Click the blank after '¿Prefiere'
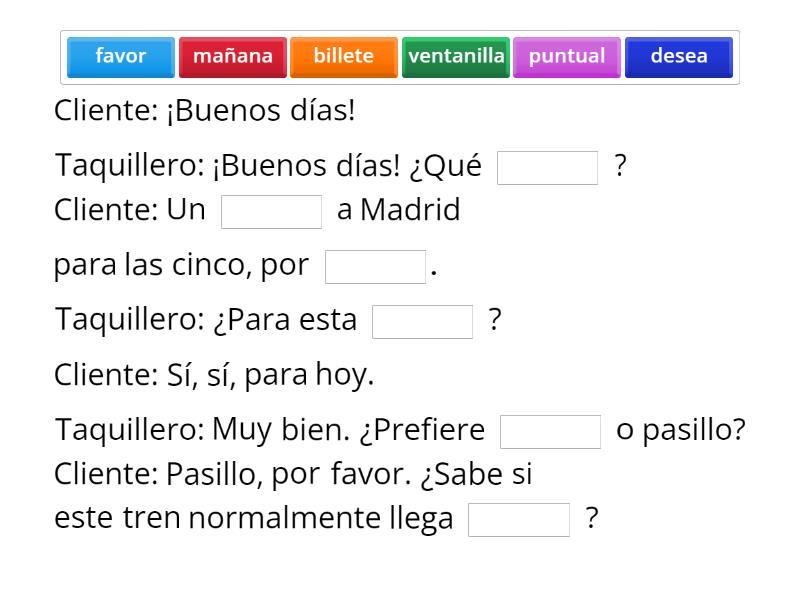Screen dimensions: 800x600 point(550,432)
